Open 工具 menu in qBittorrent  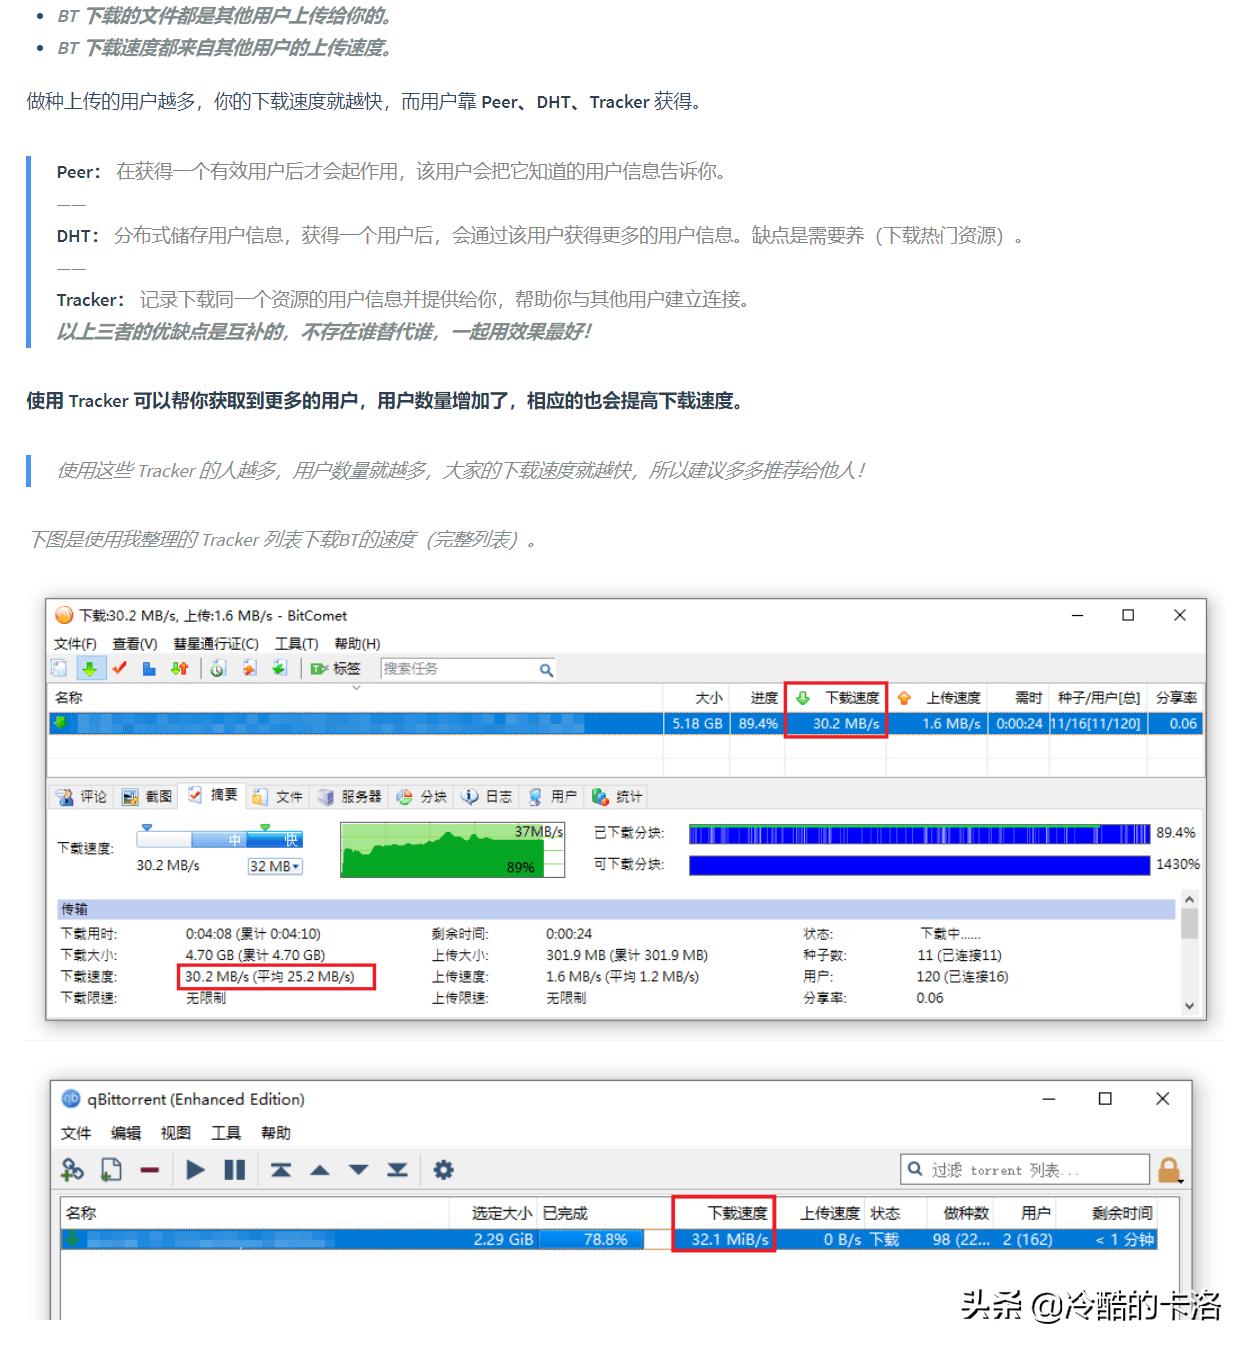pos(226,1133)
